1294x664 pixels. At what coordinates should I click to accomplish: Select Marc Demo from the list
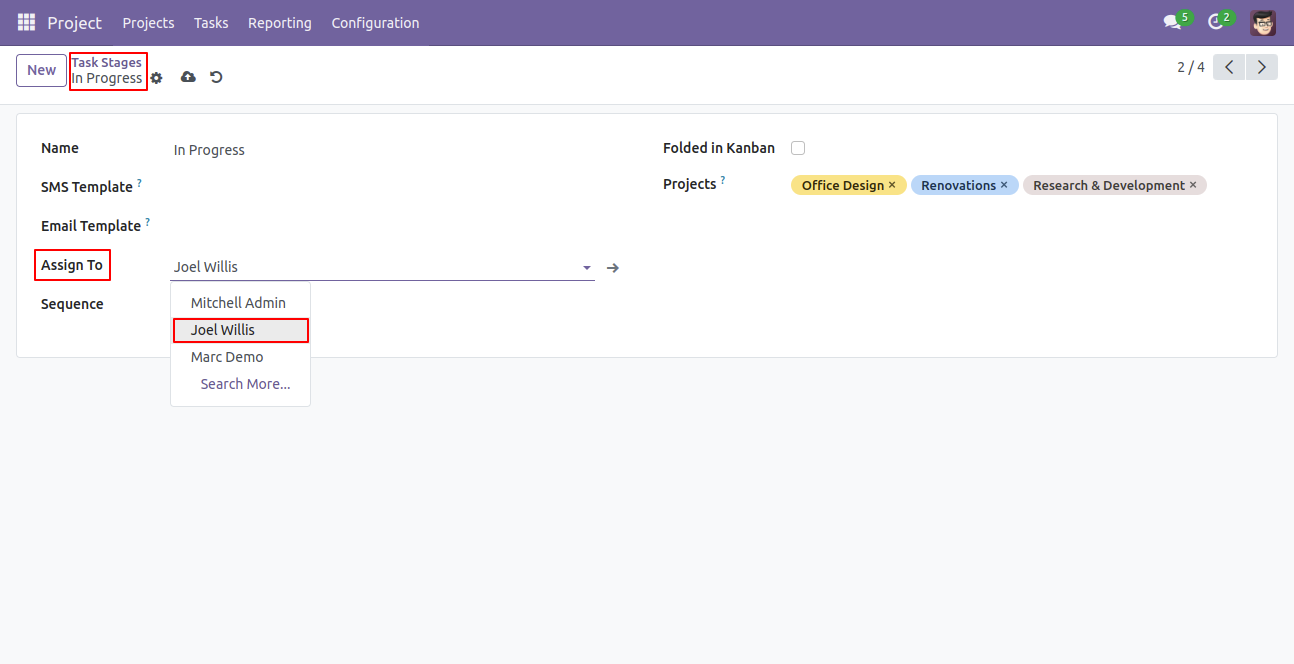pyautogui.click(x=240, y=357)
